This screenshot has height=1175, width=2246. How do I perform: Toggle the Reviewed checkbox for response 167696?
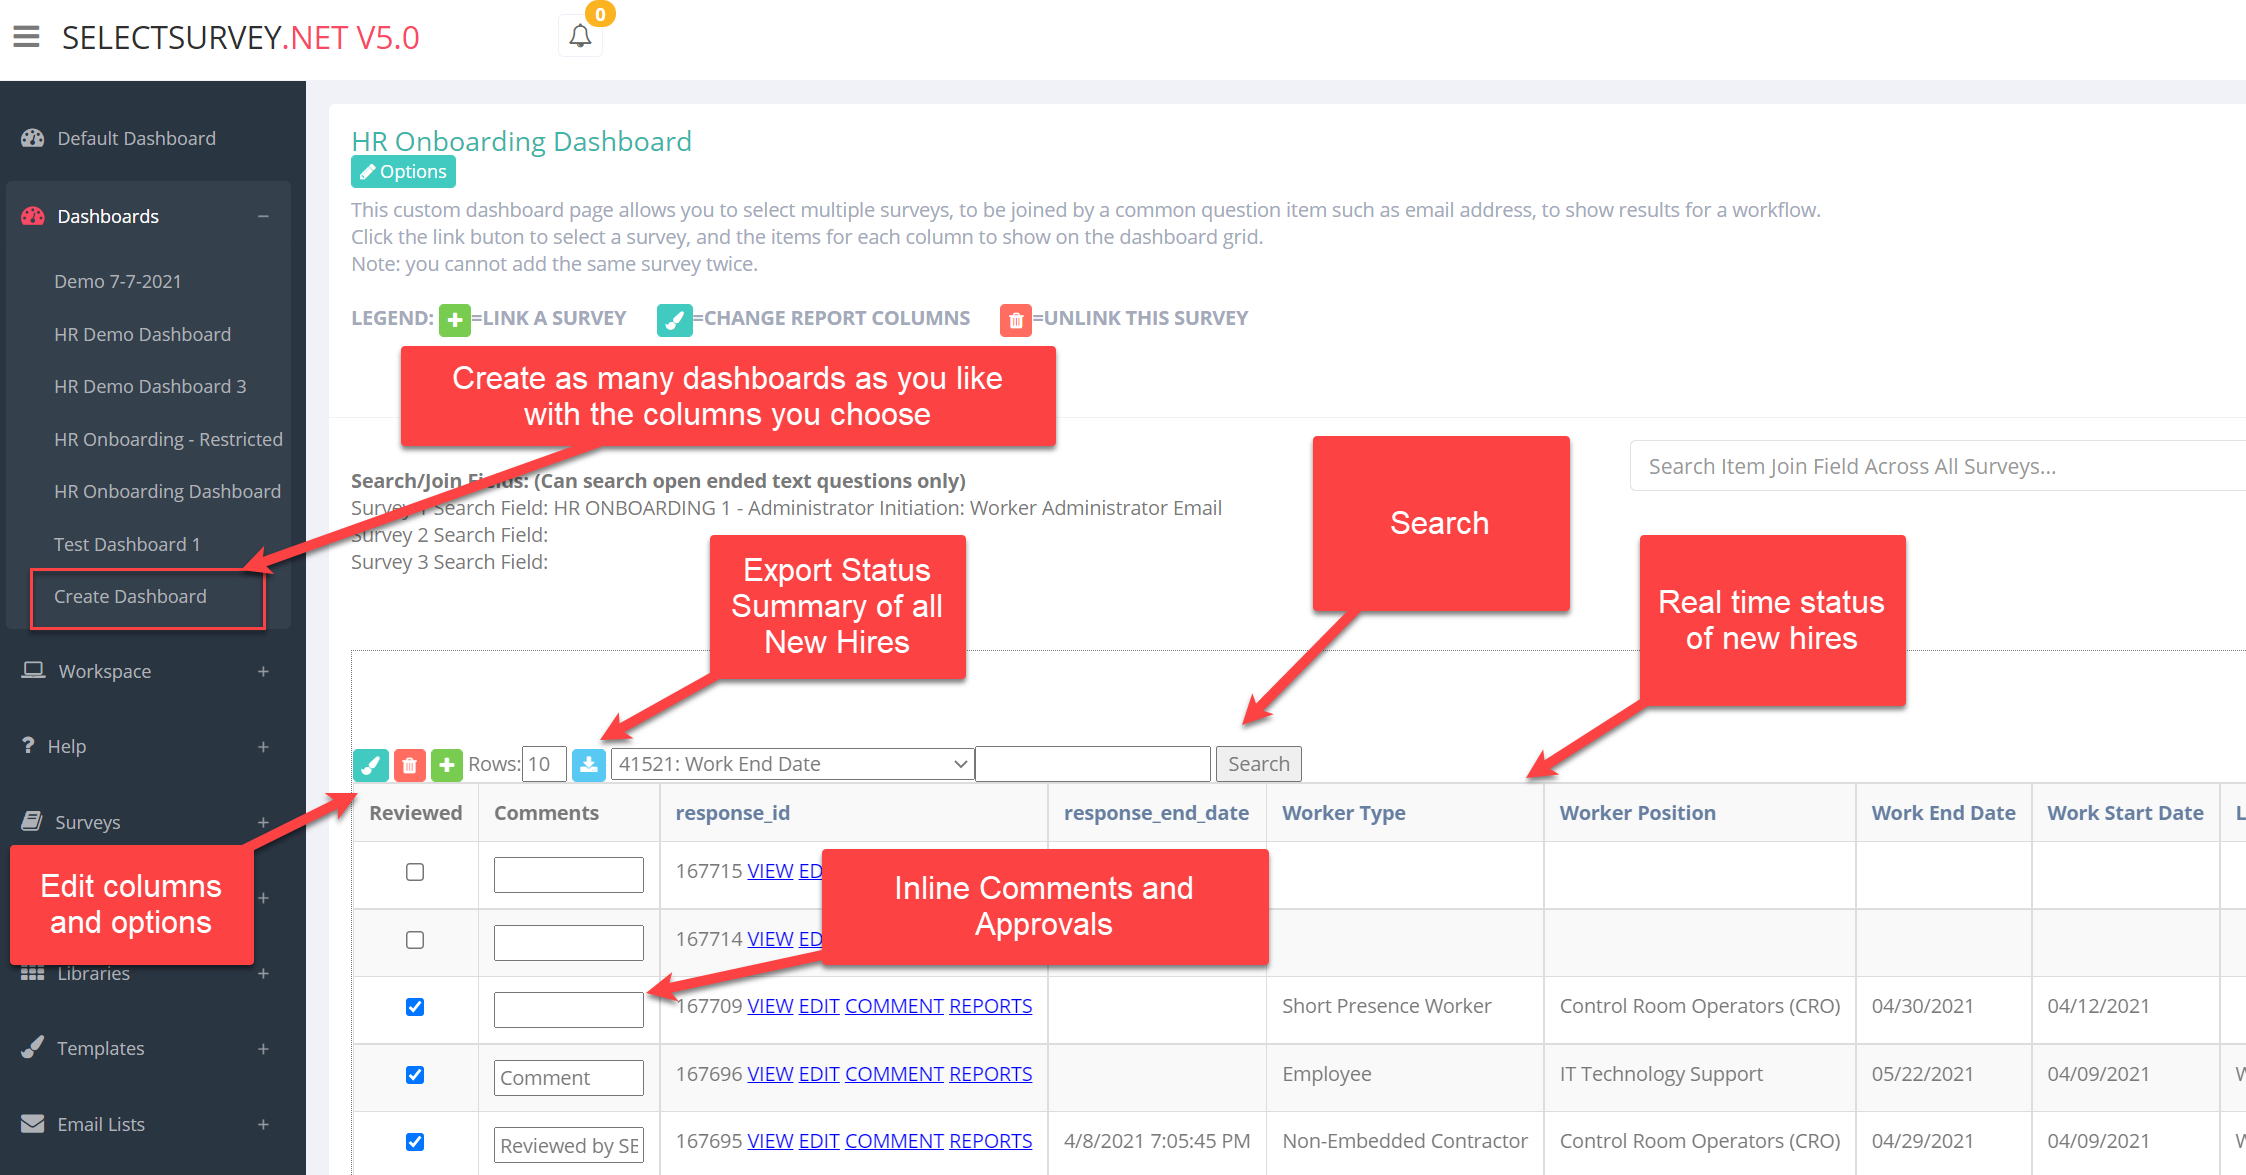416,1073
